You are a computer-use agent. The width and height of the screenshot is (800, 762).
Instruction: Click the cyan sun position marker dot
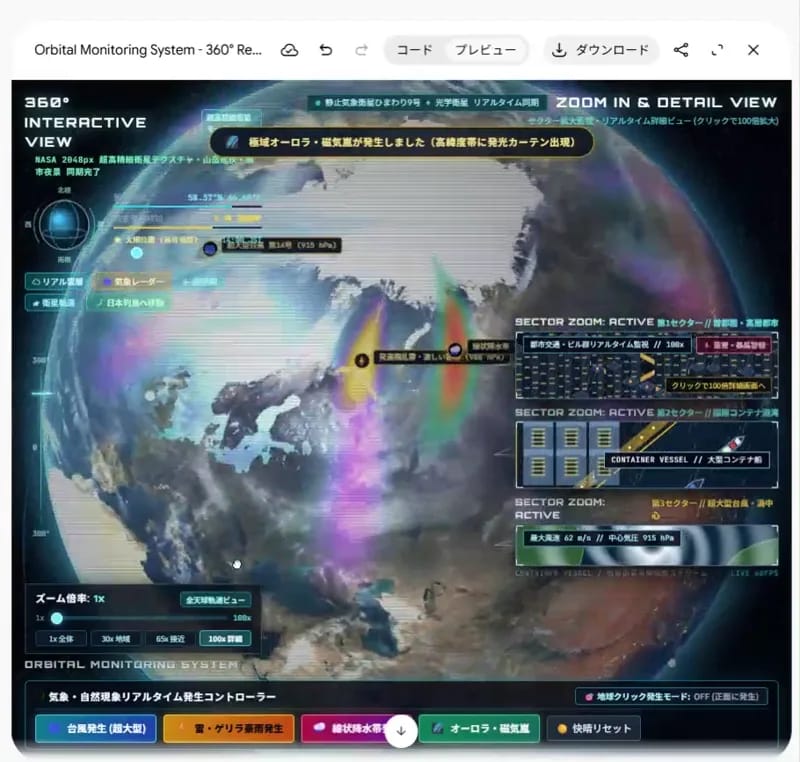pos(136,252)
